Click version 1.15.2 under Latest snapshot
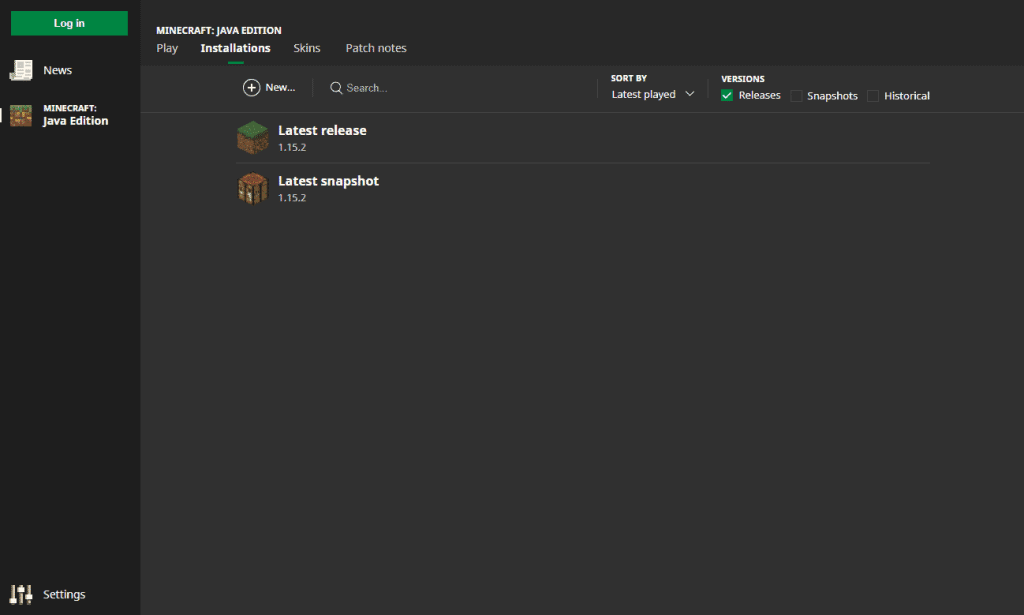 click(292, 198)
